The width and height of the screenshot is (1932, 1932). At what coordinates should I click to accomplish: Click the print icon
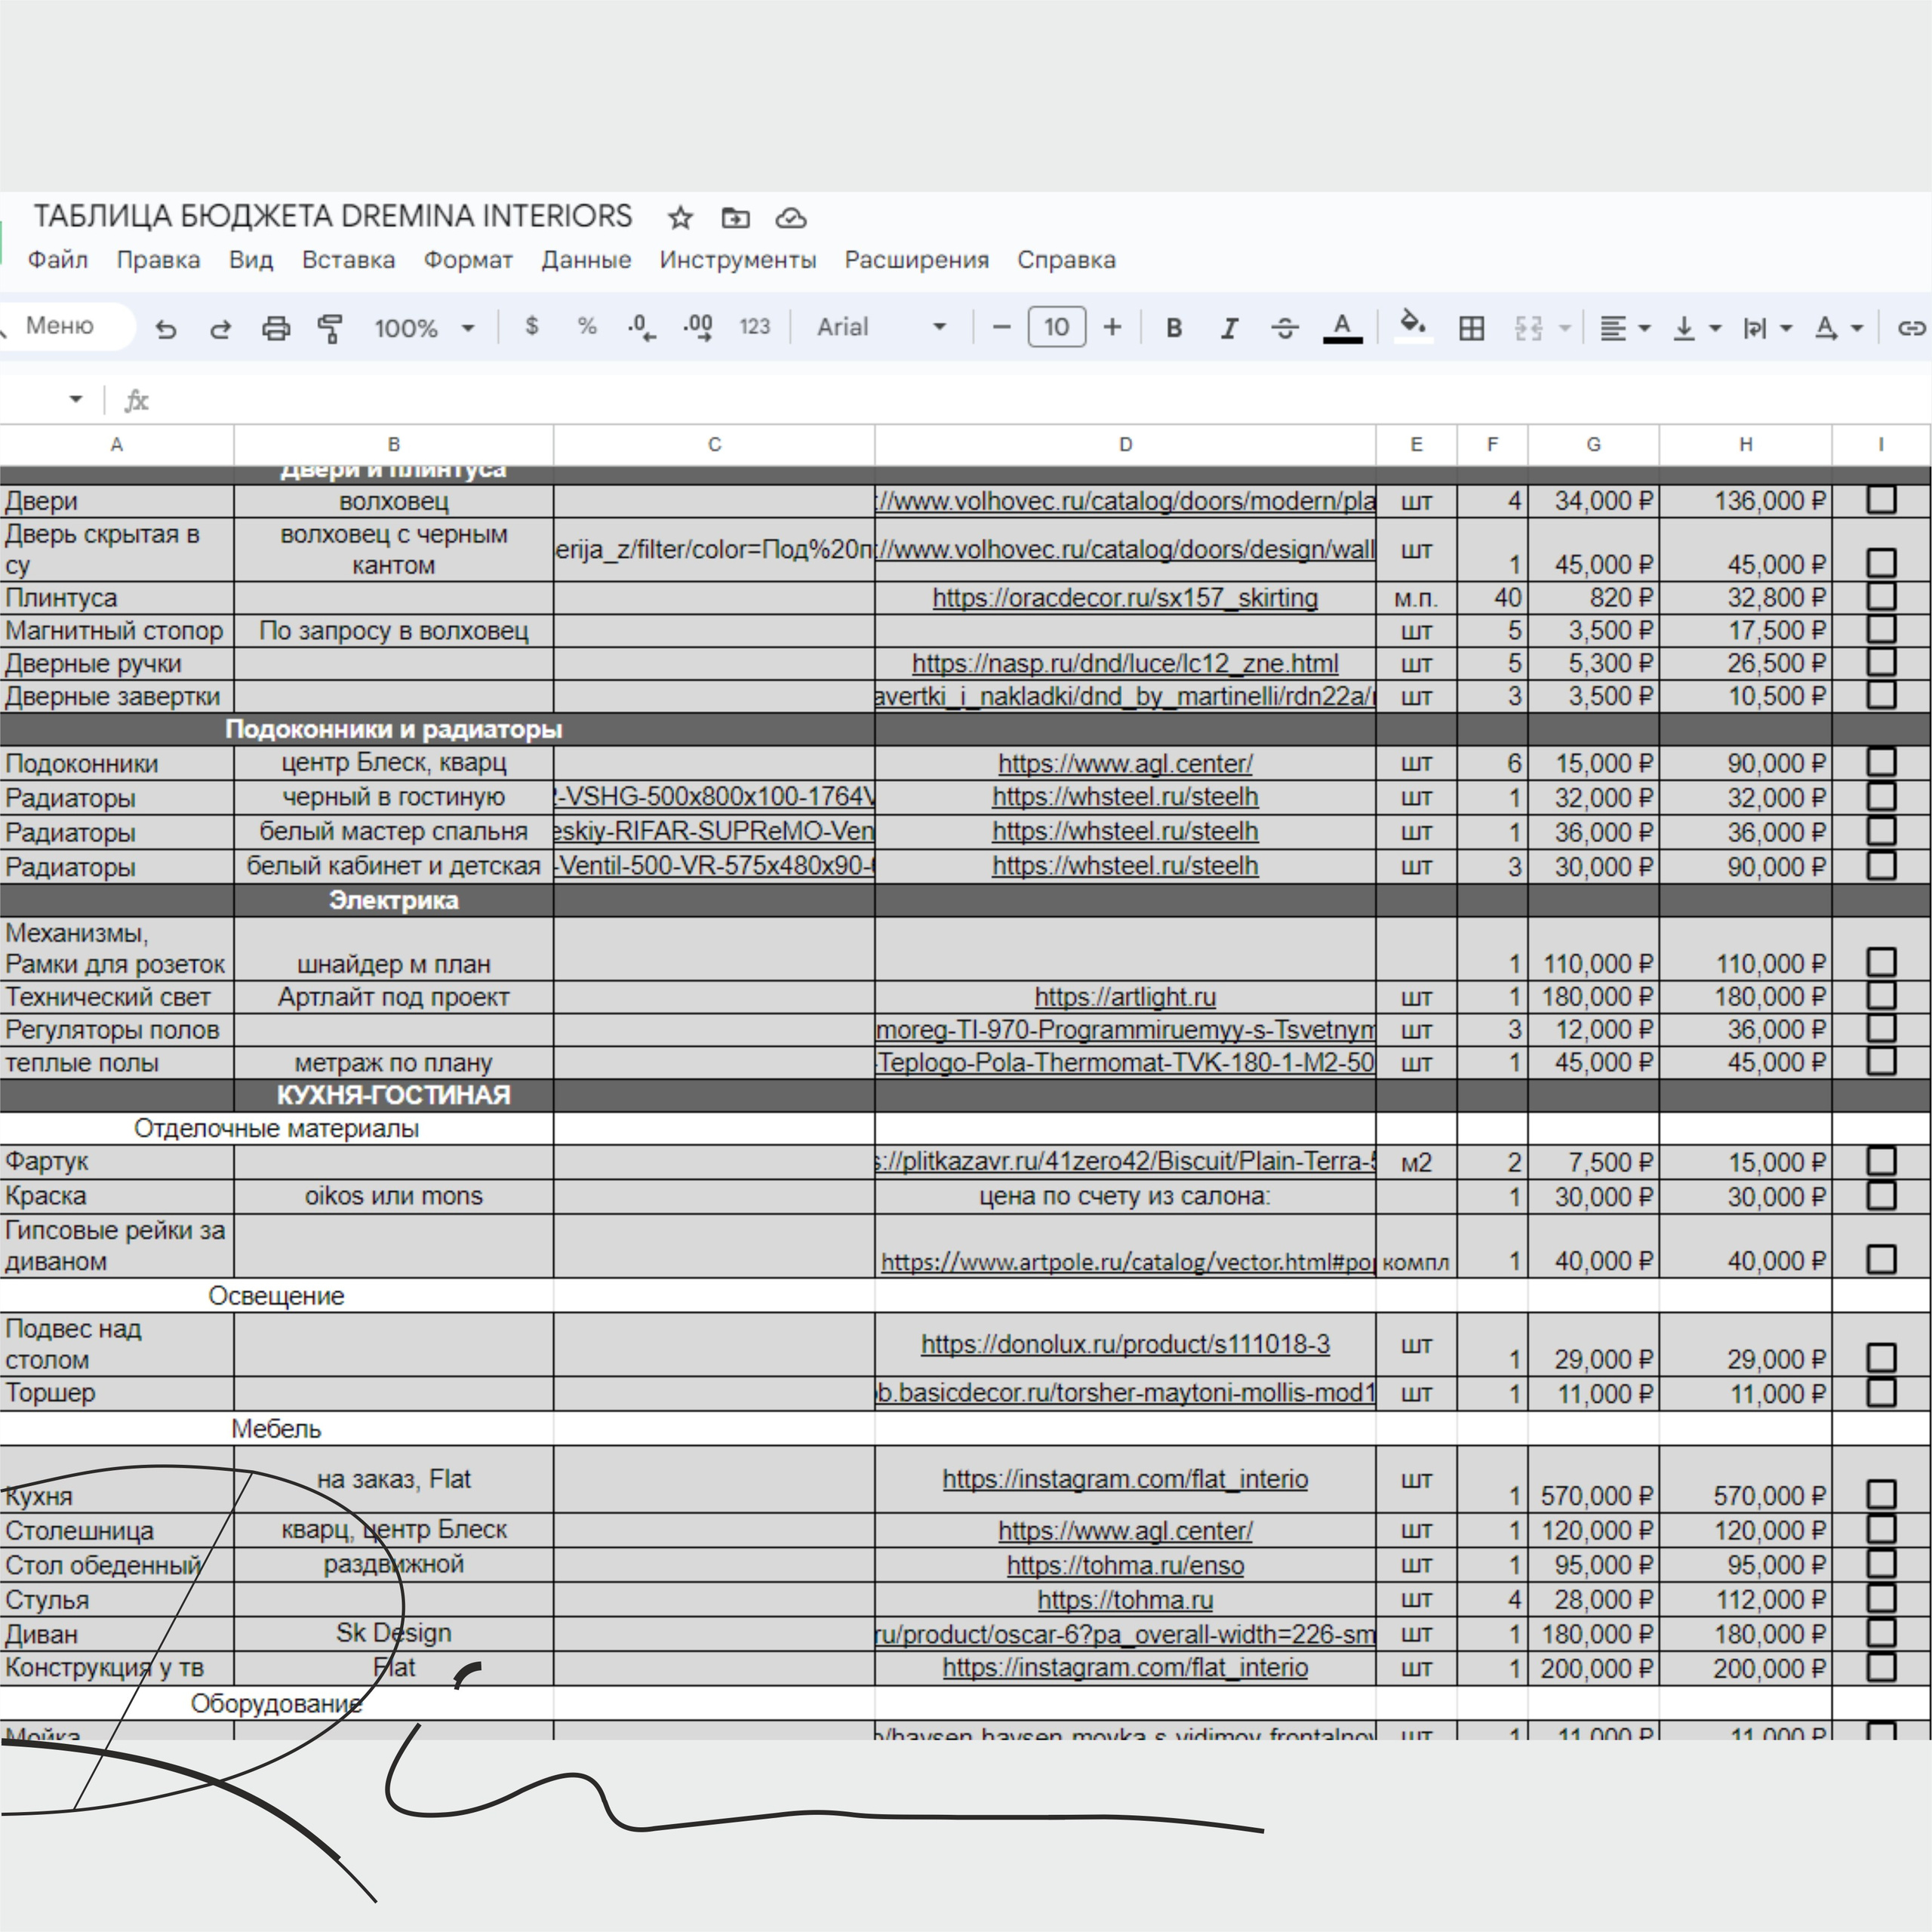click(x=275, y=328)
